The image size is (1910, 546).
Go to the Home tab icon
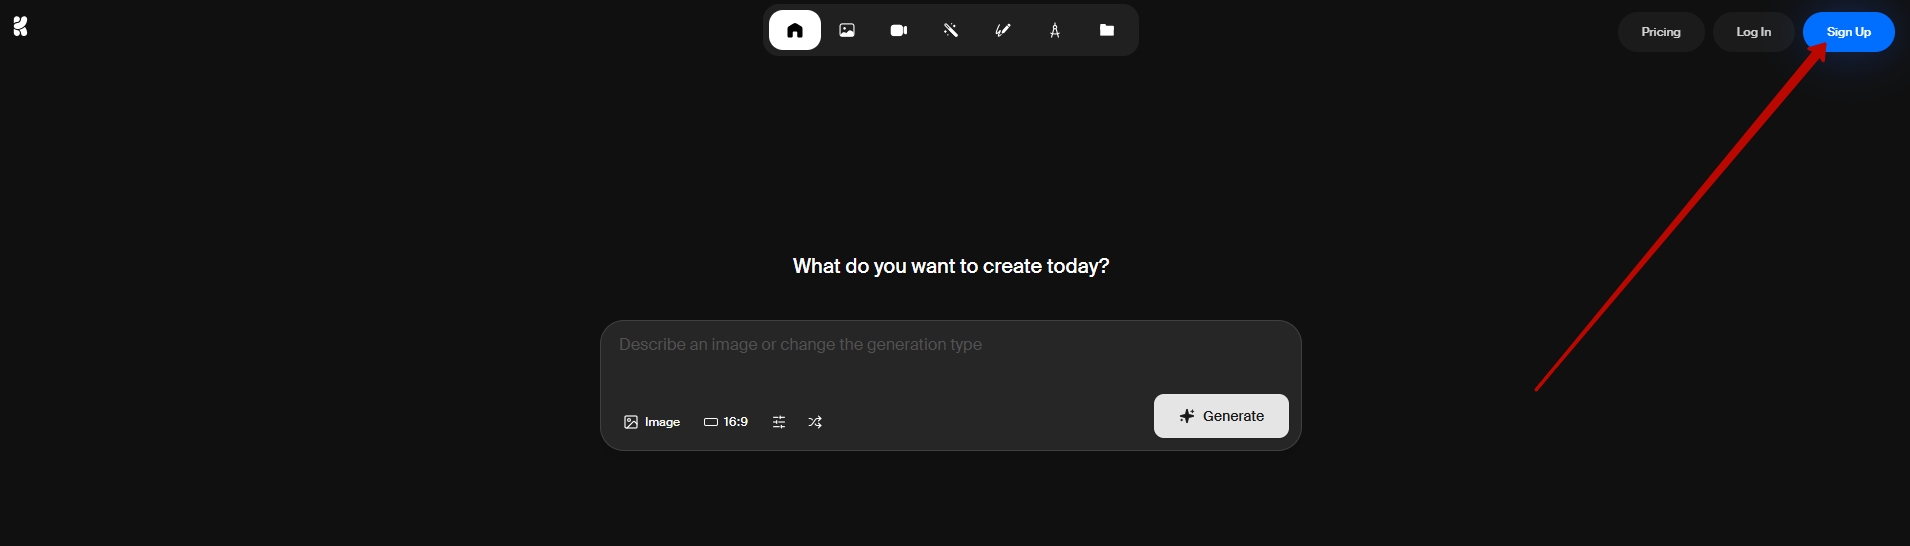[x=795, y=30]
